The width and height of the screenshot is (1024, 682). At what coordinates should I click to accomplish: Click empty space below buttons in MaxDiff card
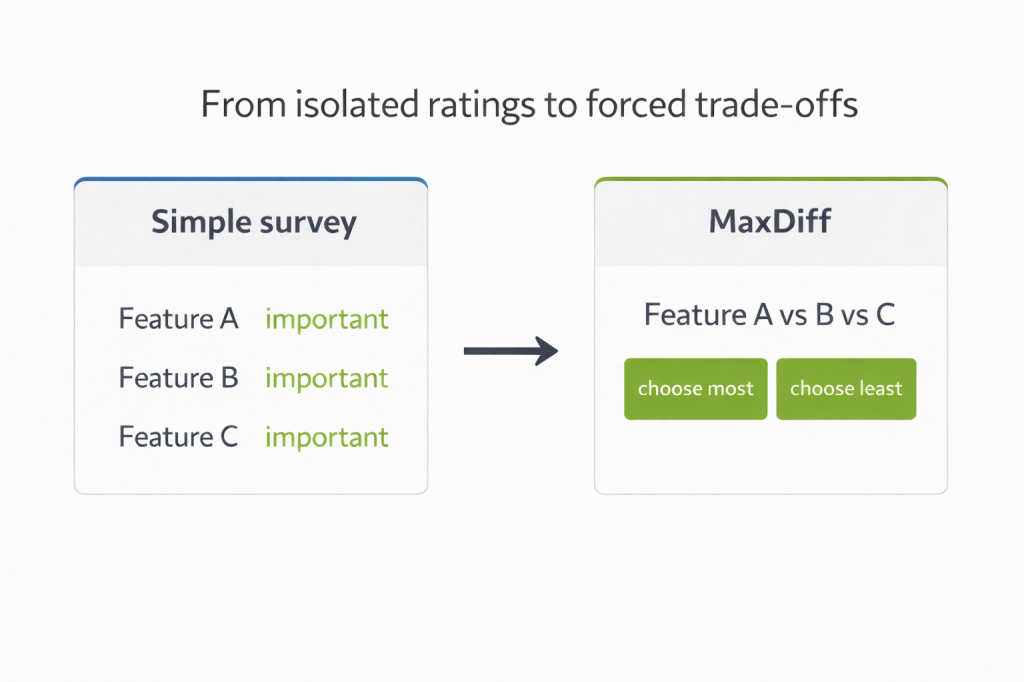click(770, 456)
